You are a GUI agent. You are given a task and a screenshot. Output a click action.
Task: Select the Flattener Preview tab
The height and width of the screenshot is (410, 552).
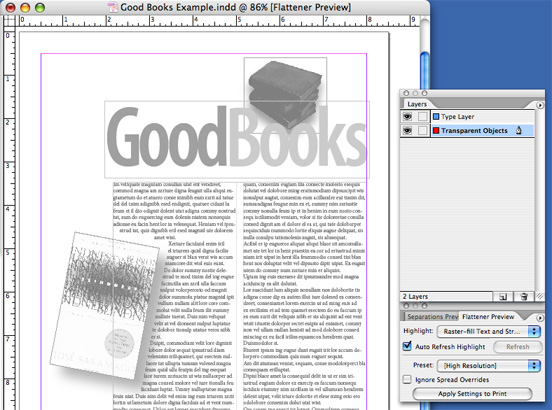pyautogui.click(x=488, y=317)
